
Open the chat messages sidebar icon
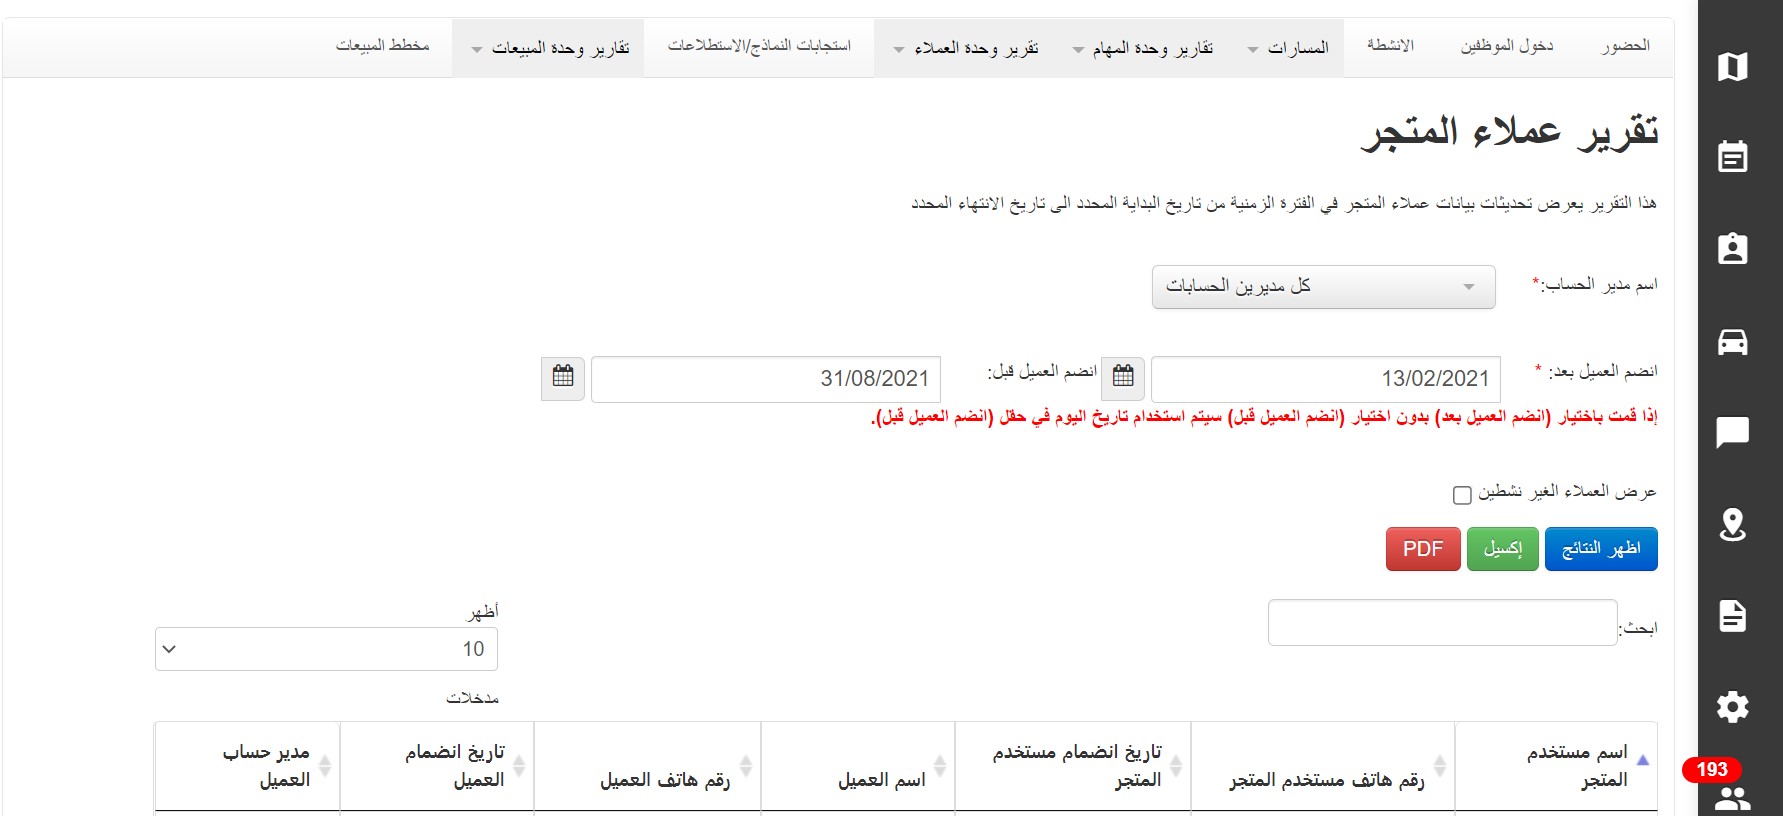1732,432
